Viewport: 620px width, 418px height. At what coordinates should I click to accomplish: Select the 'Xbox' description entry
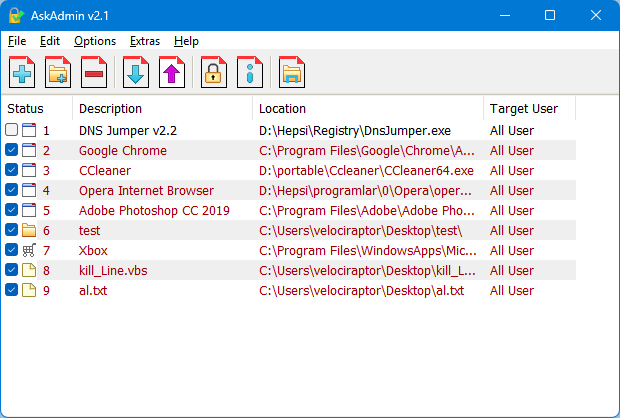[x=93, y=250]
